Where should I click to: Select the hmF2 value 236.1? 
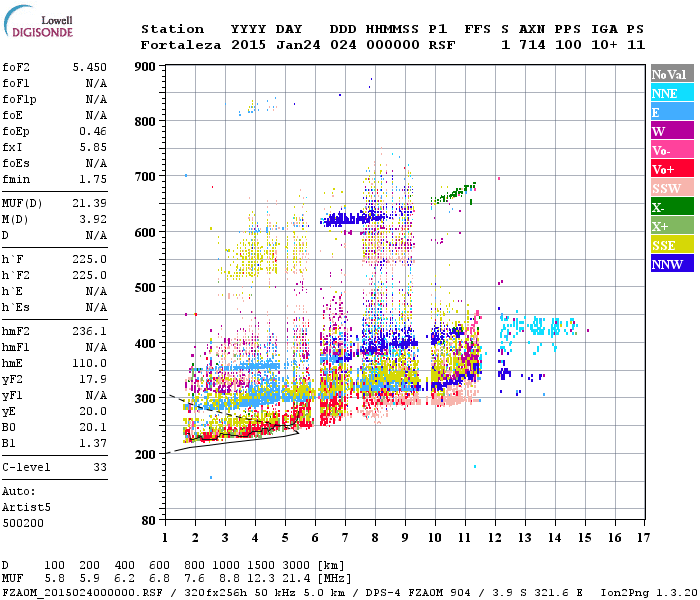tap(90, 331)
